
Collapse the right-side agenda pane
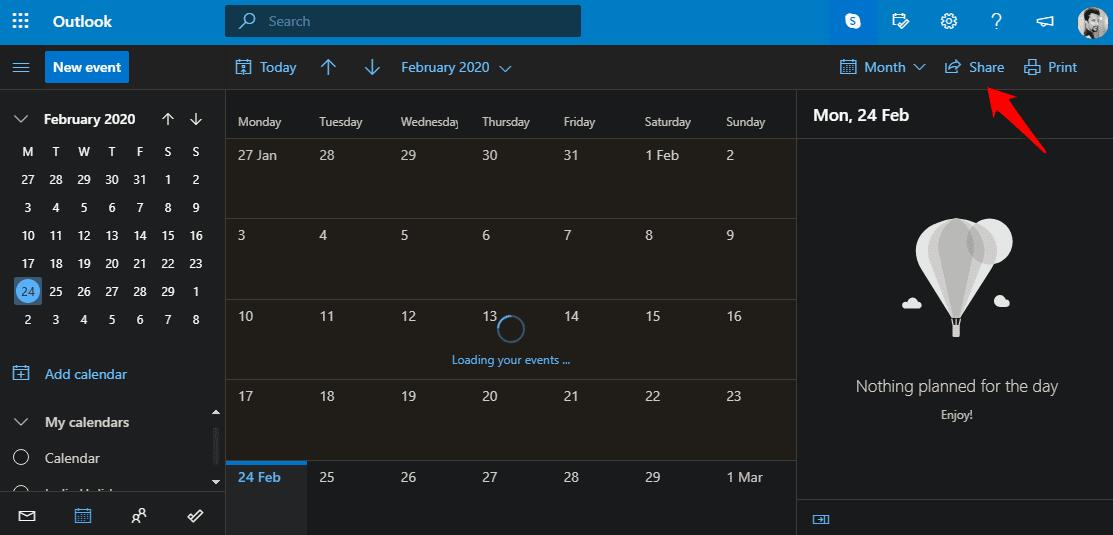pyautogui.click(x=821, y=519)
